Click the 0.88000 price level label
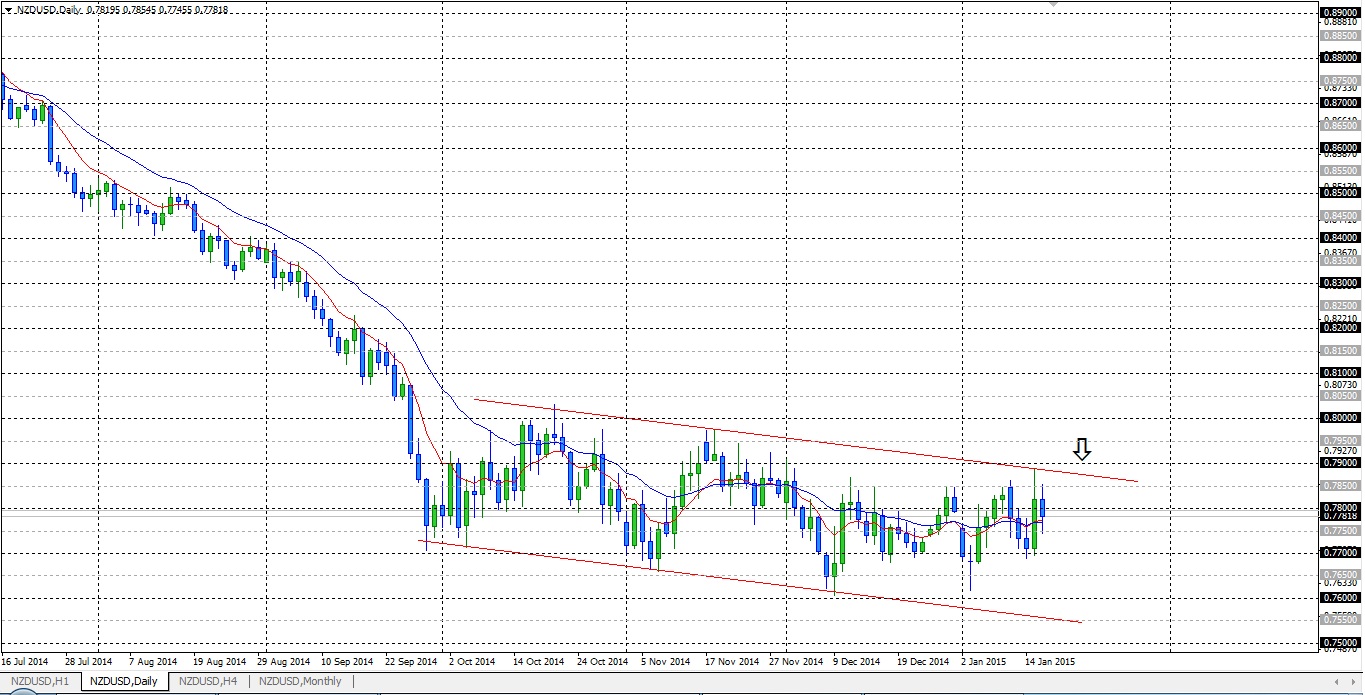 click(x=1340, y=57)
